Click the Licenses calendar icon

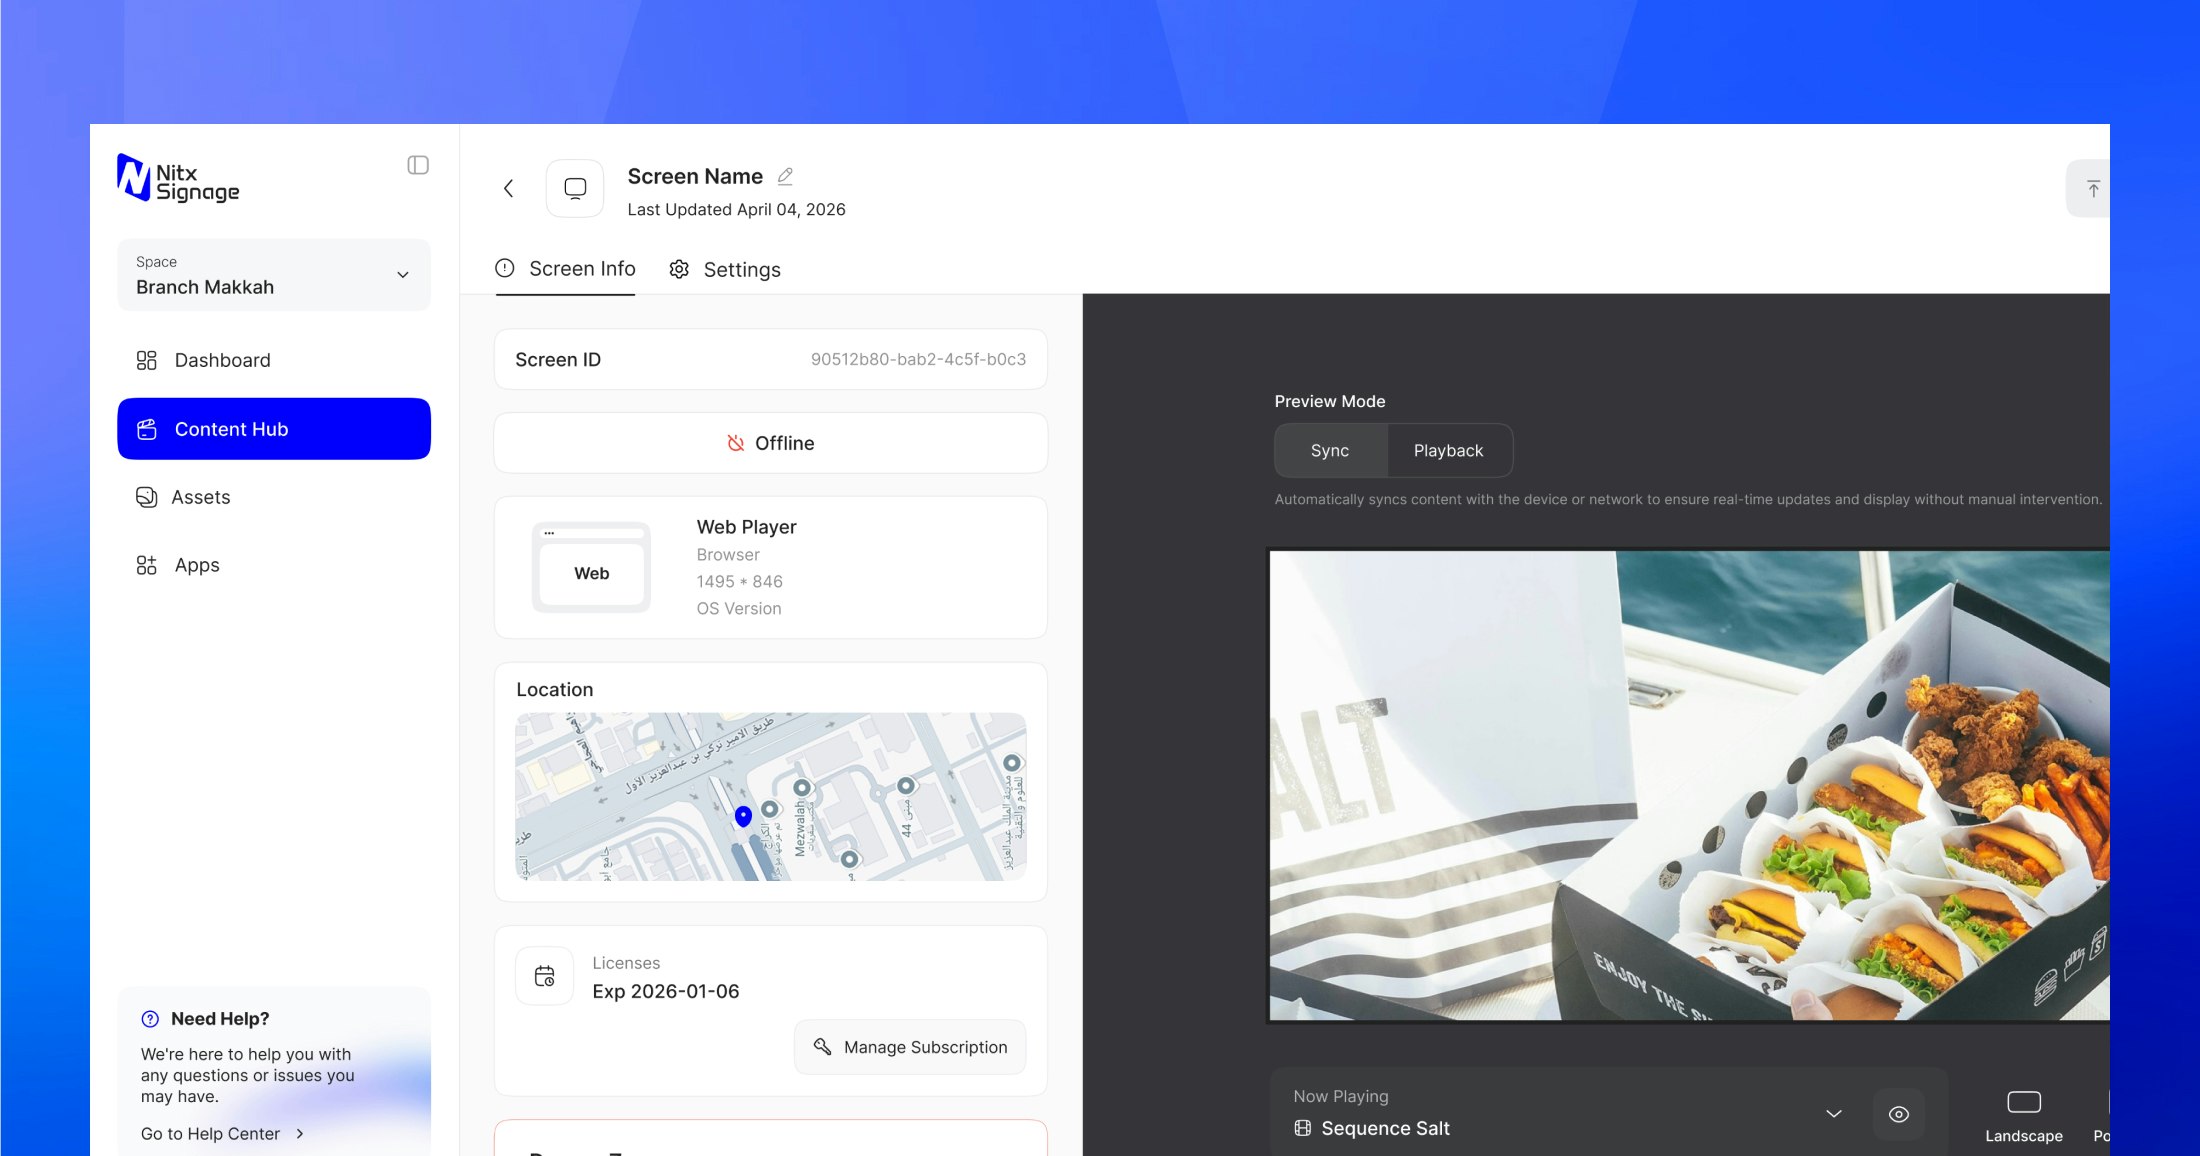point(544,976)
